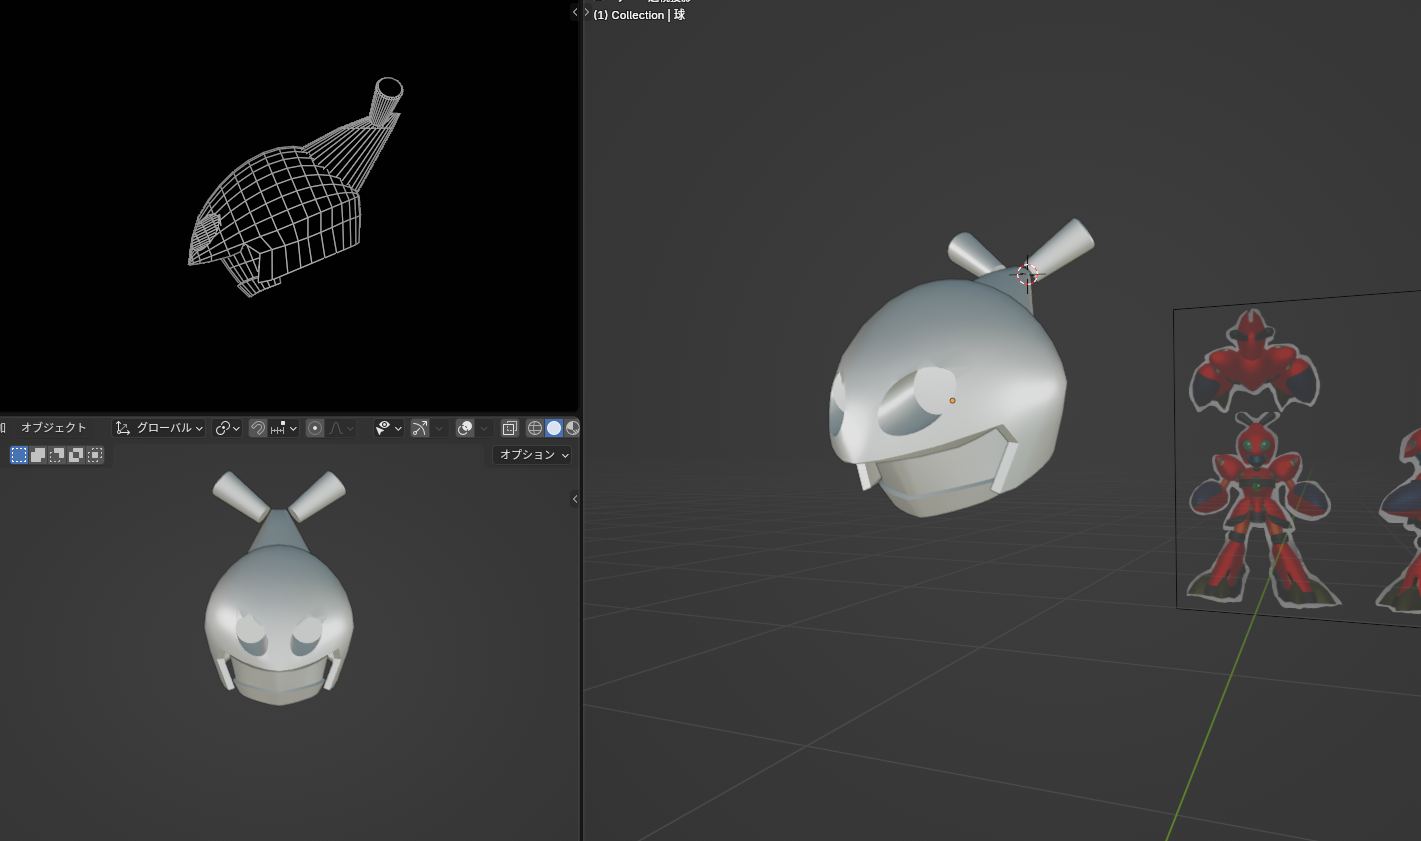Select the invert selection mode icon
1421x841 pixels.
click(76, 455)
